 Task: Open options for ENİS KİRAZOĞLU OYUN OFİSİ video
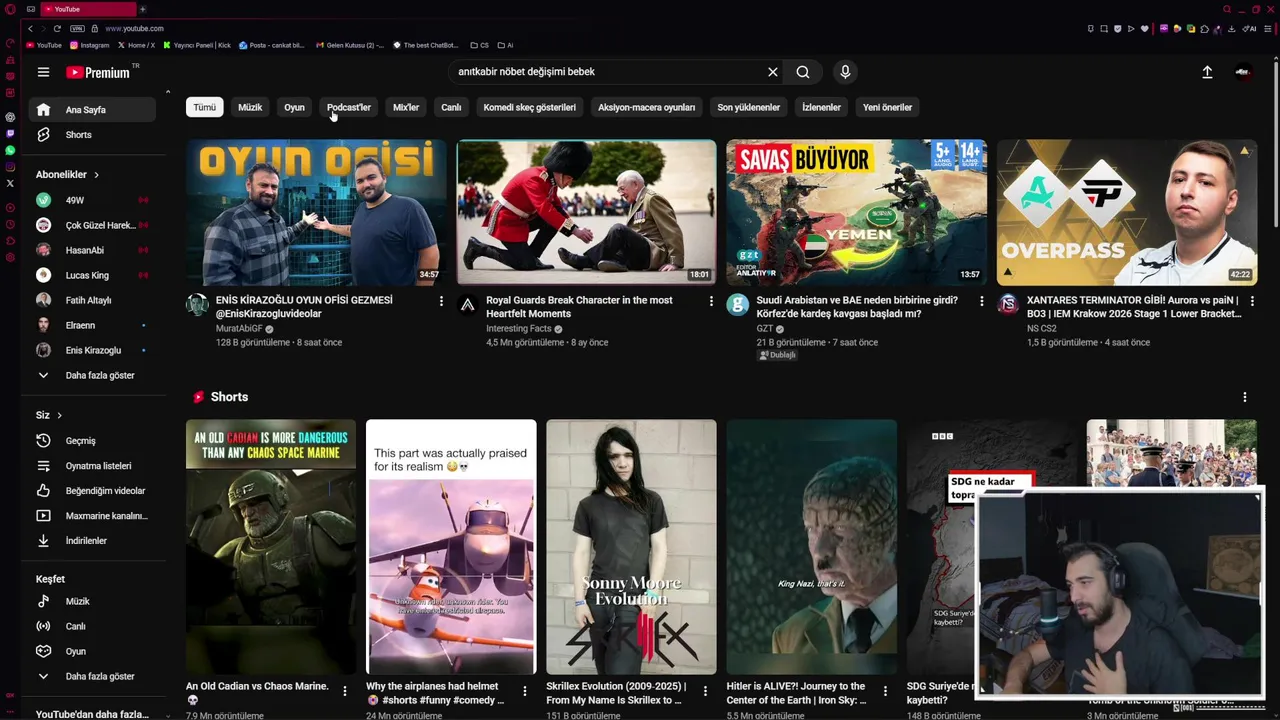tap(441, 301)
